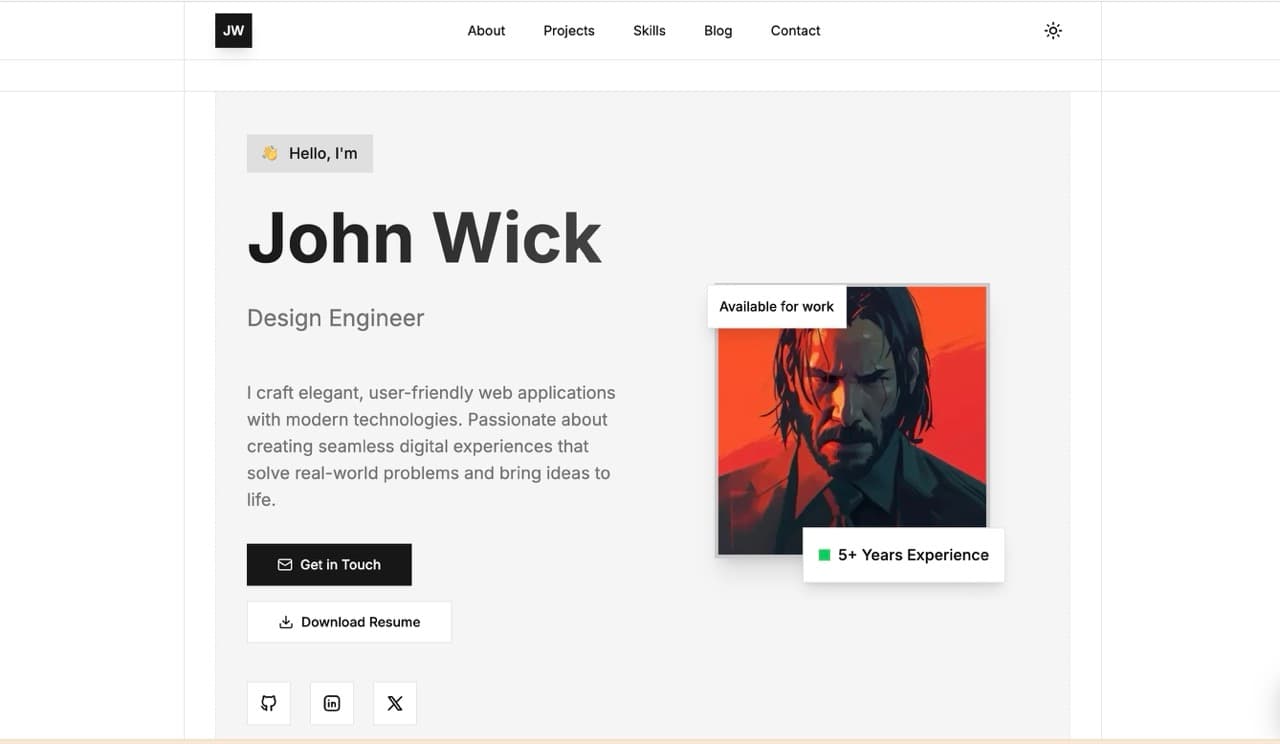Click the green dot on Years Experience badge
Screen dimensions: 1280x744
click(x=824, y=554)
